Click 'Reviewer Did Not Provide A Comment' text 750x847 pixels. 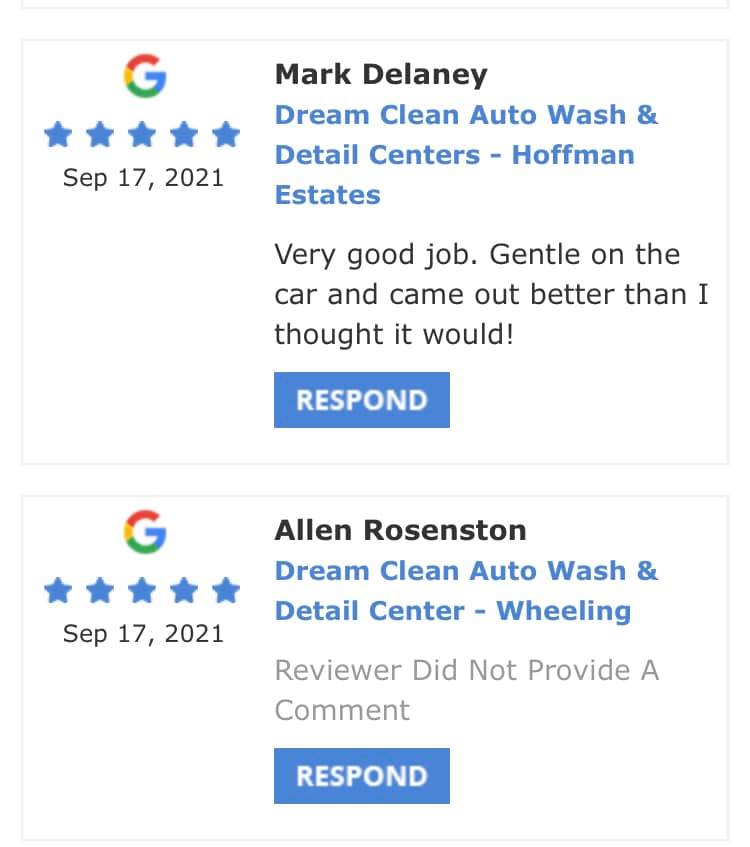[466, 690]
